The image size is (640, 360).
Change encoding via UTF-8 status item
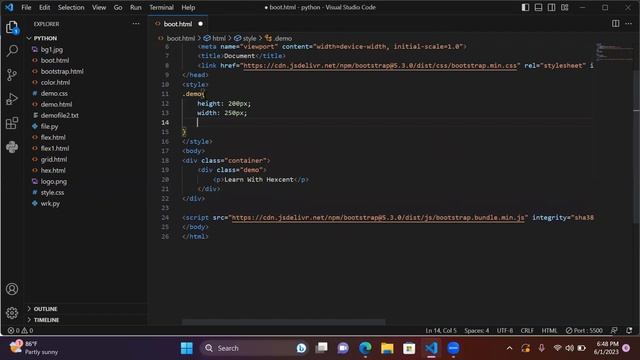504,331
